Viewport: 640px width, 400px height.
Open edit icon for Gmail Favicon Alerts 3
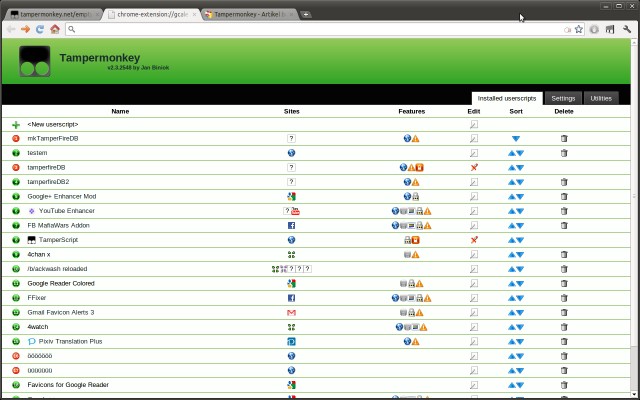[474, 312]
